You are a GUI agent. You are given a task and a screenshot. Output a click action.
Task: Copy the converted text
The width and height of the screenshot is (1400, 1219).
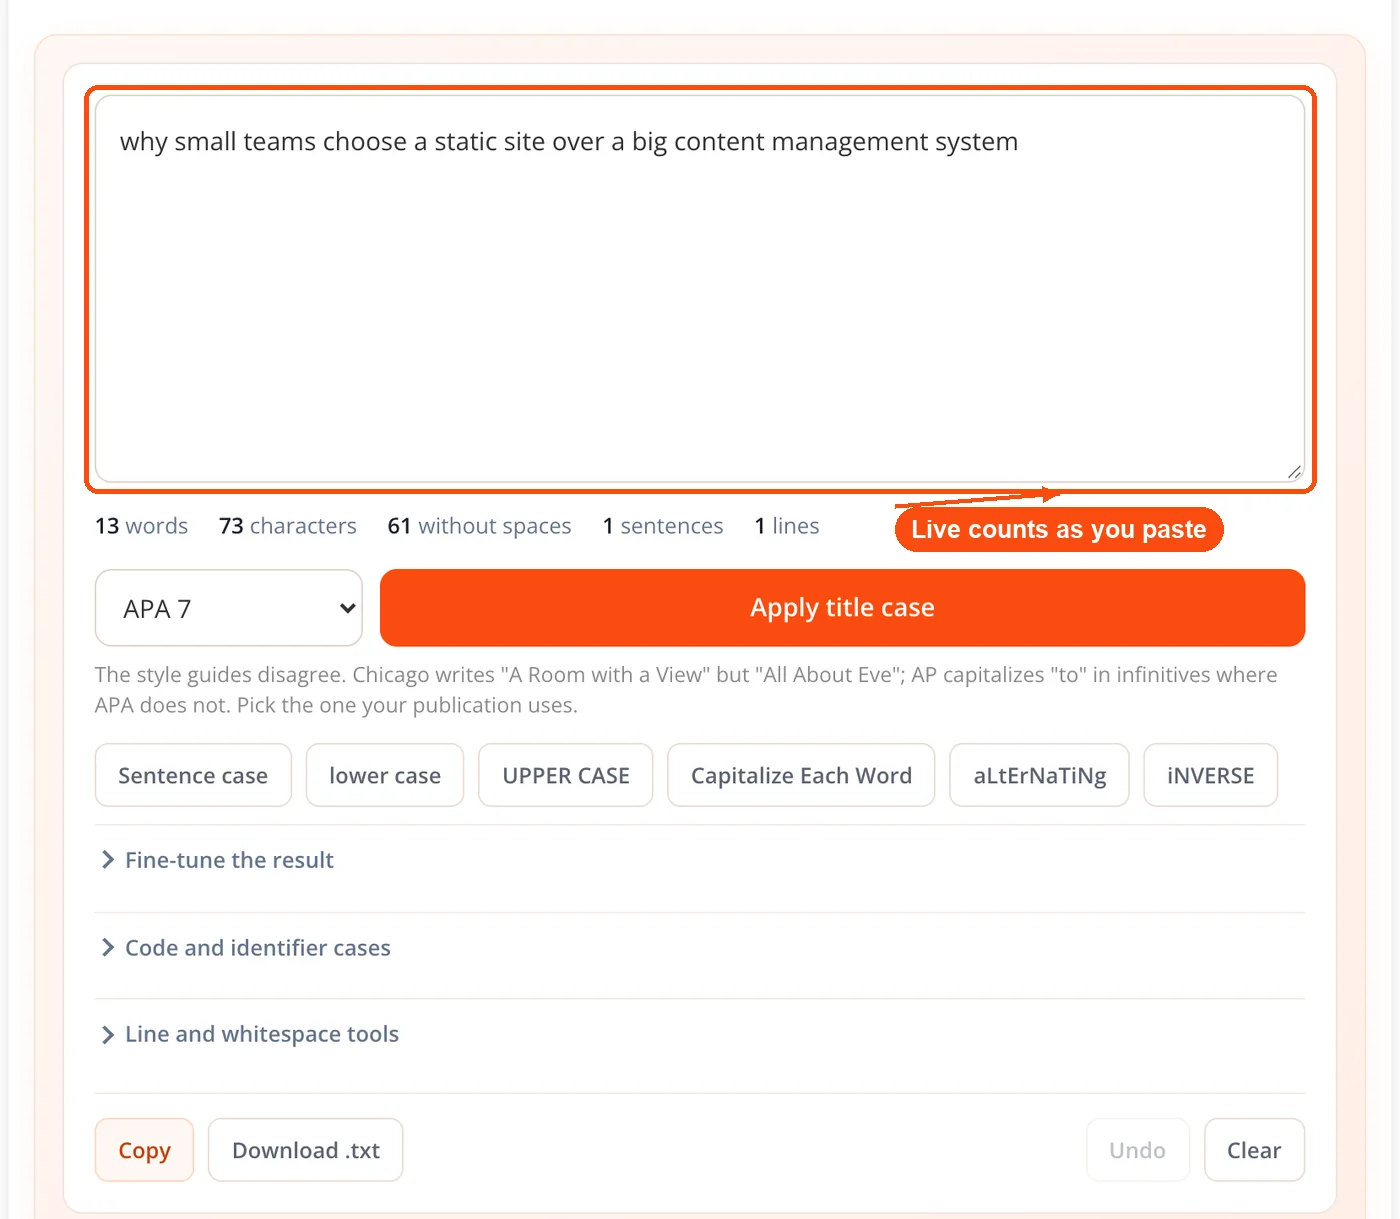point(144,1150)
